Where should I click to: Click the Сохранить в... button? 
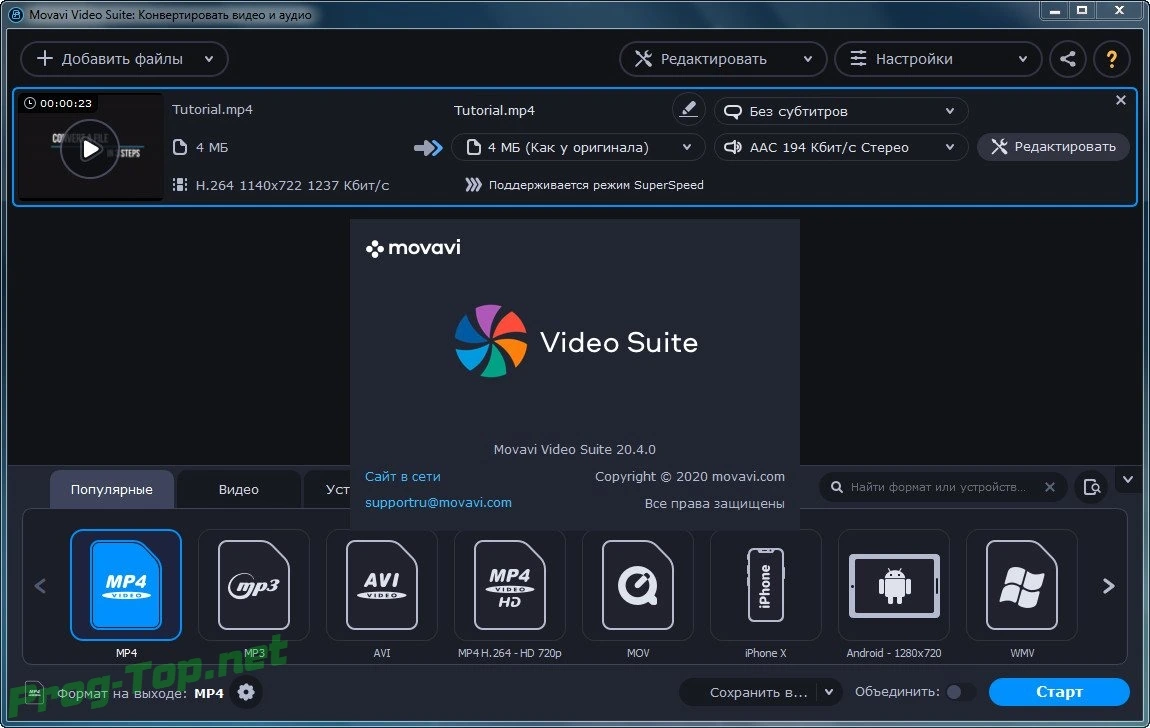tap(750, 691)
